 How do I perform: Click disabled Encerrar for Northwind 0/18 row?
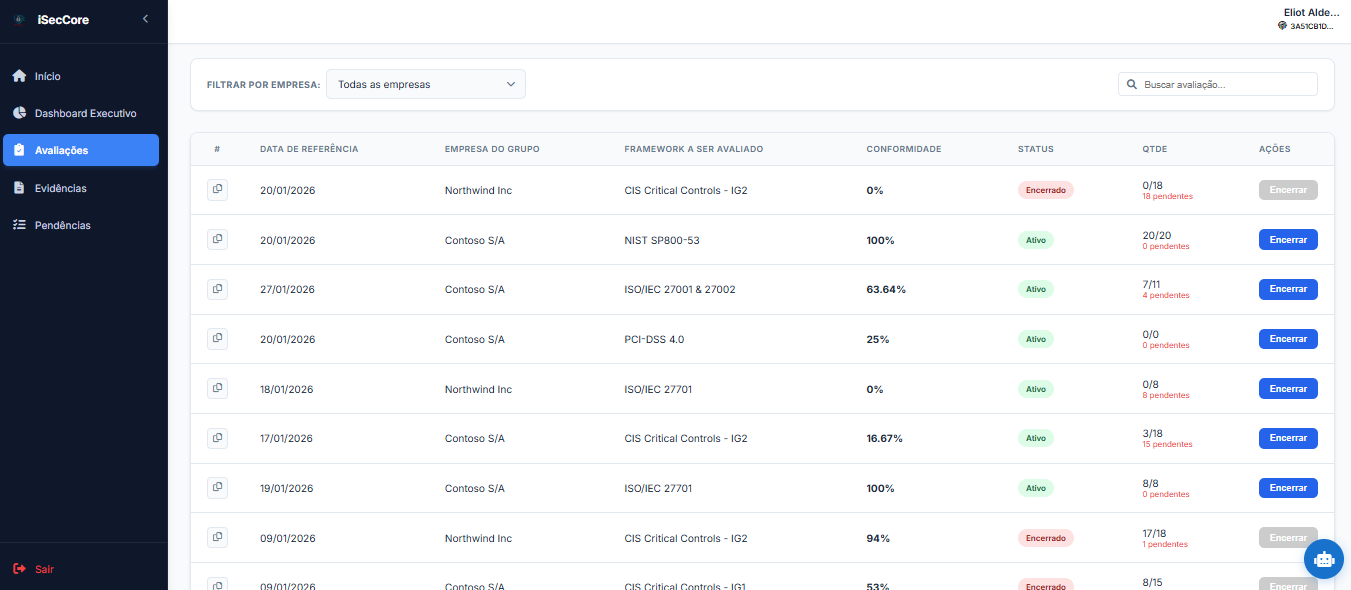(x=1288, y=190)
